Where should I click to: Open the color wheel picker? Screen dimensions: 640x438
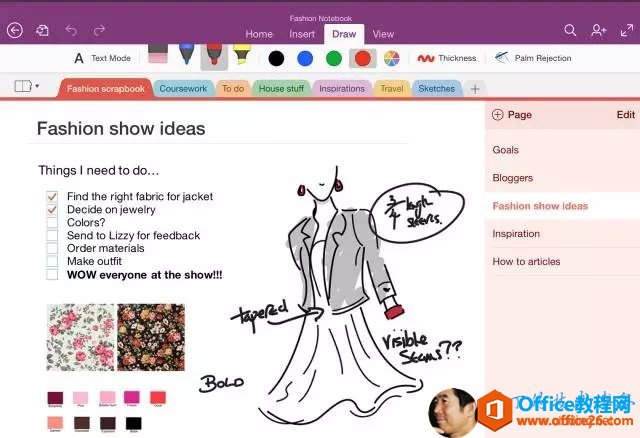pyautogui.click(x=392, y=58)
